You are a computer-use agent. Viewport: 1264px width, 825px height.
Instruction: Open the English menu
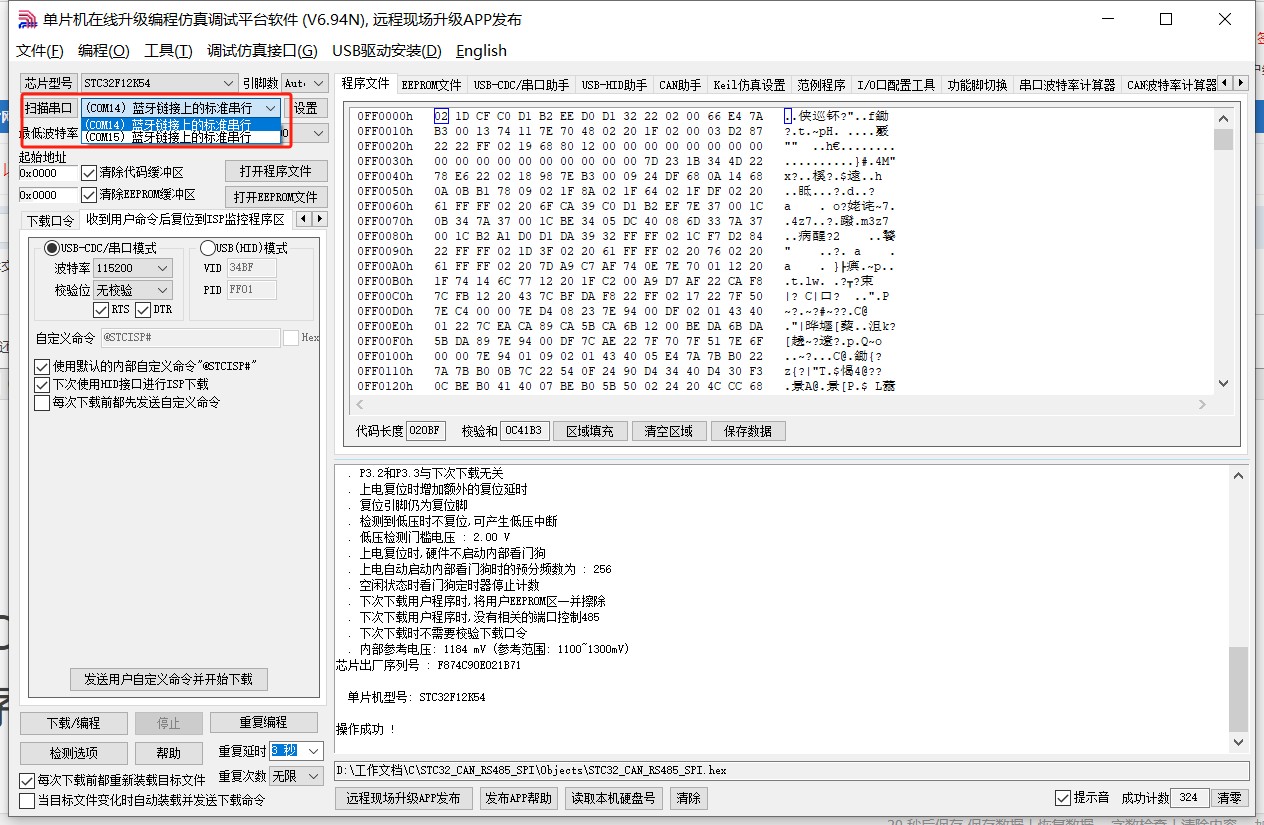(481, 51)
